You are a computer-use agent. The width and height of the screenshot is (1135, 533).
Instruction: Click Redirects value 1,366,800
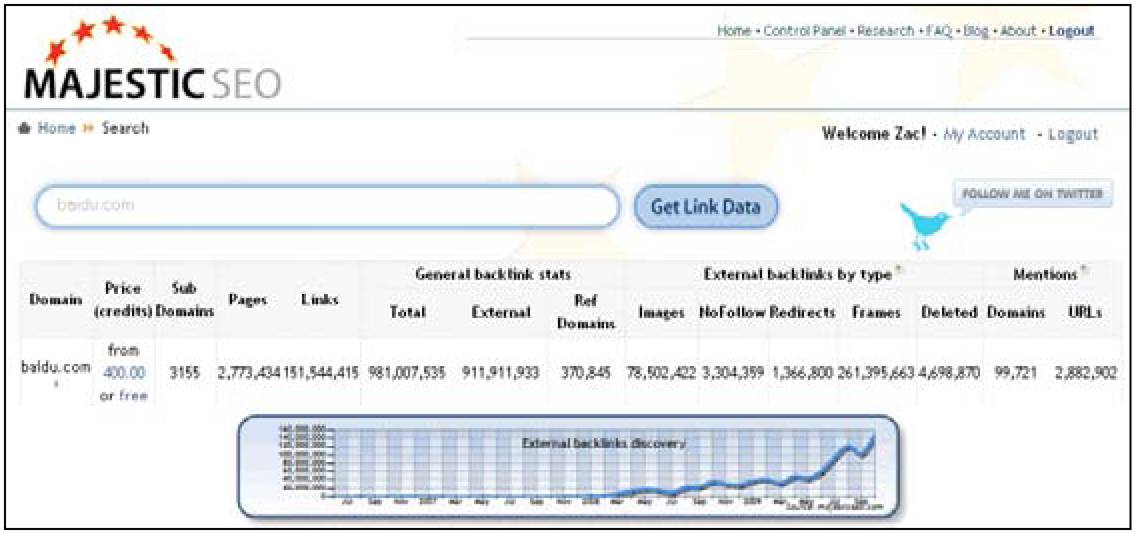[x=803, y=374]
